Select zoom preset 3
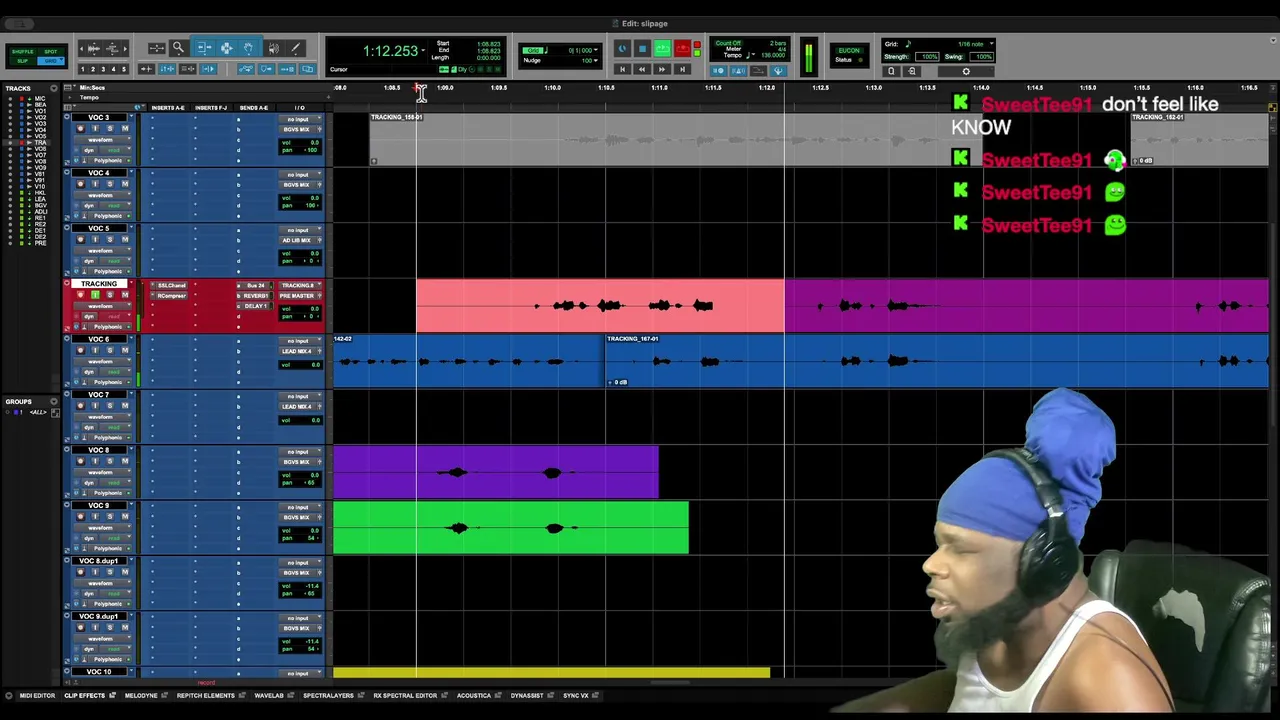This screenshot has width=1280, height=720. coord(103,69)
